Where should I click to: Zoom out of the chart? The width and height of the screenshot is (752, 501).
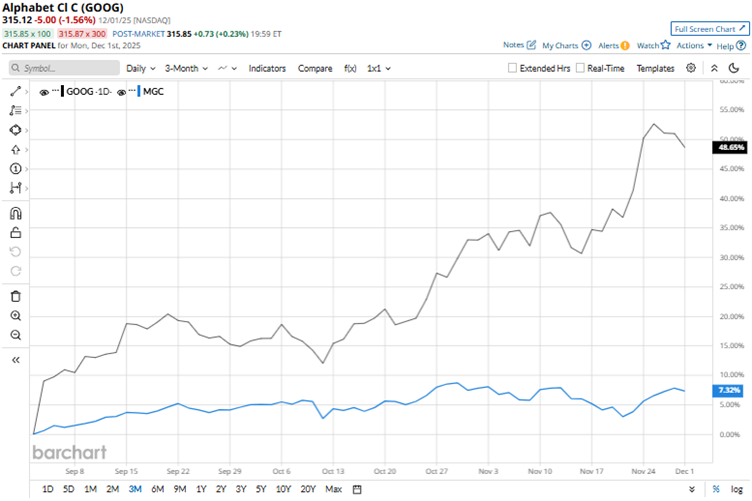(x=15, y=335)
